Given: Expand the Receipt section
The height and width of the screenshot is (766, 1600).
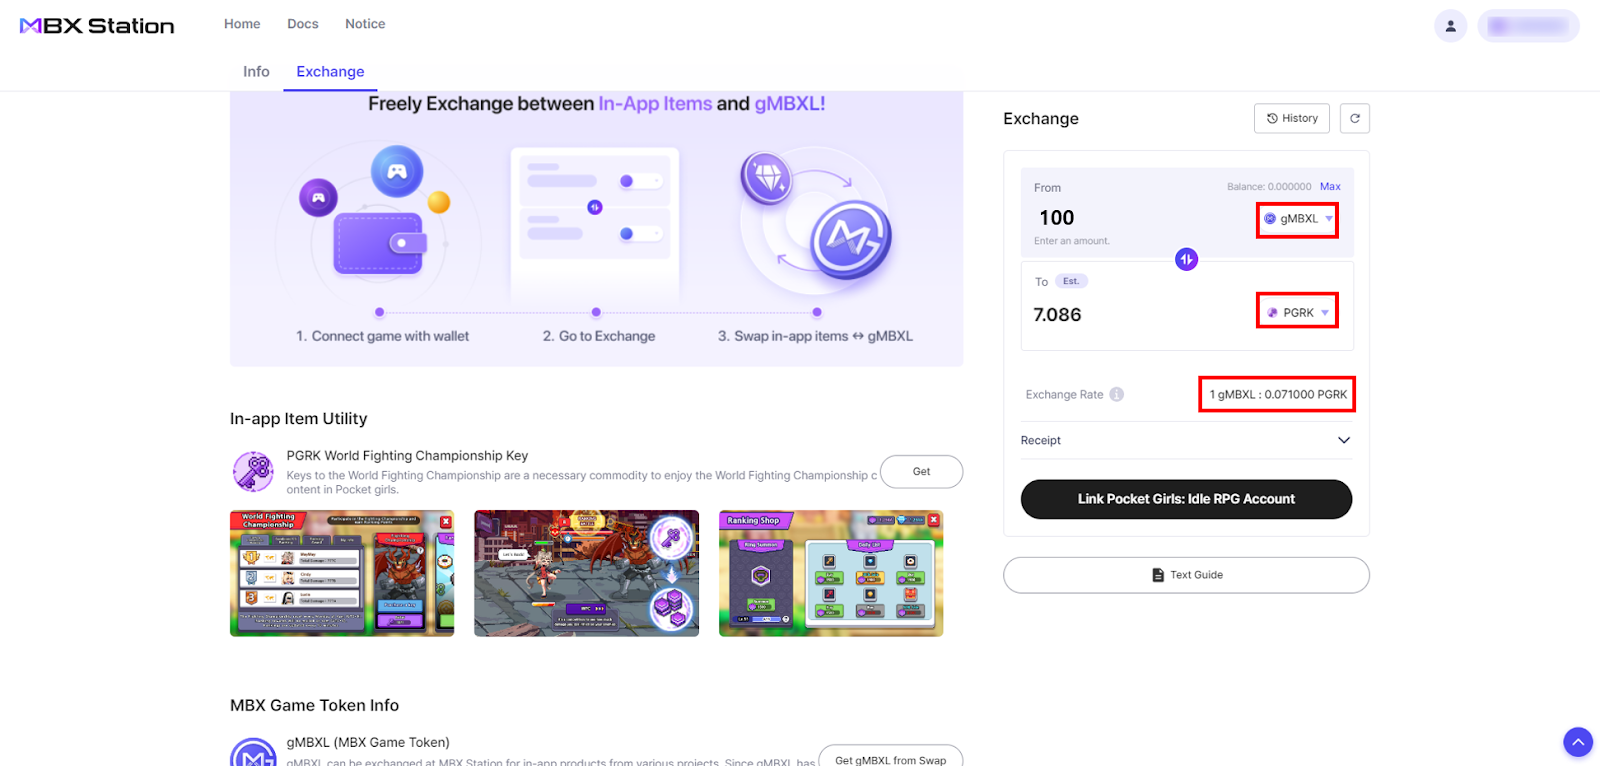Looking at the screenshot, I should tap(1343, 440).
